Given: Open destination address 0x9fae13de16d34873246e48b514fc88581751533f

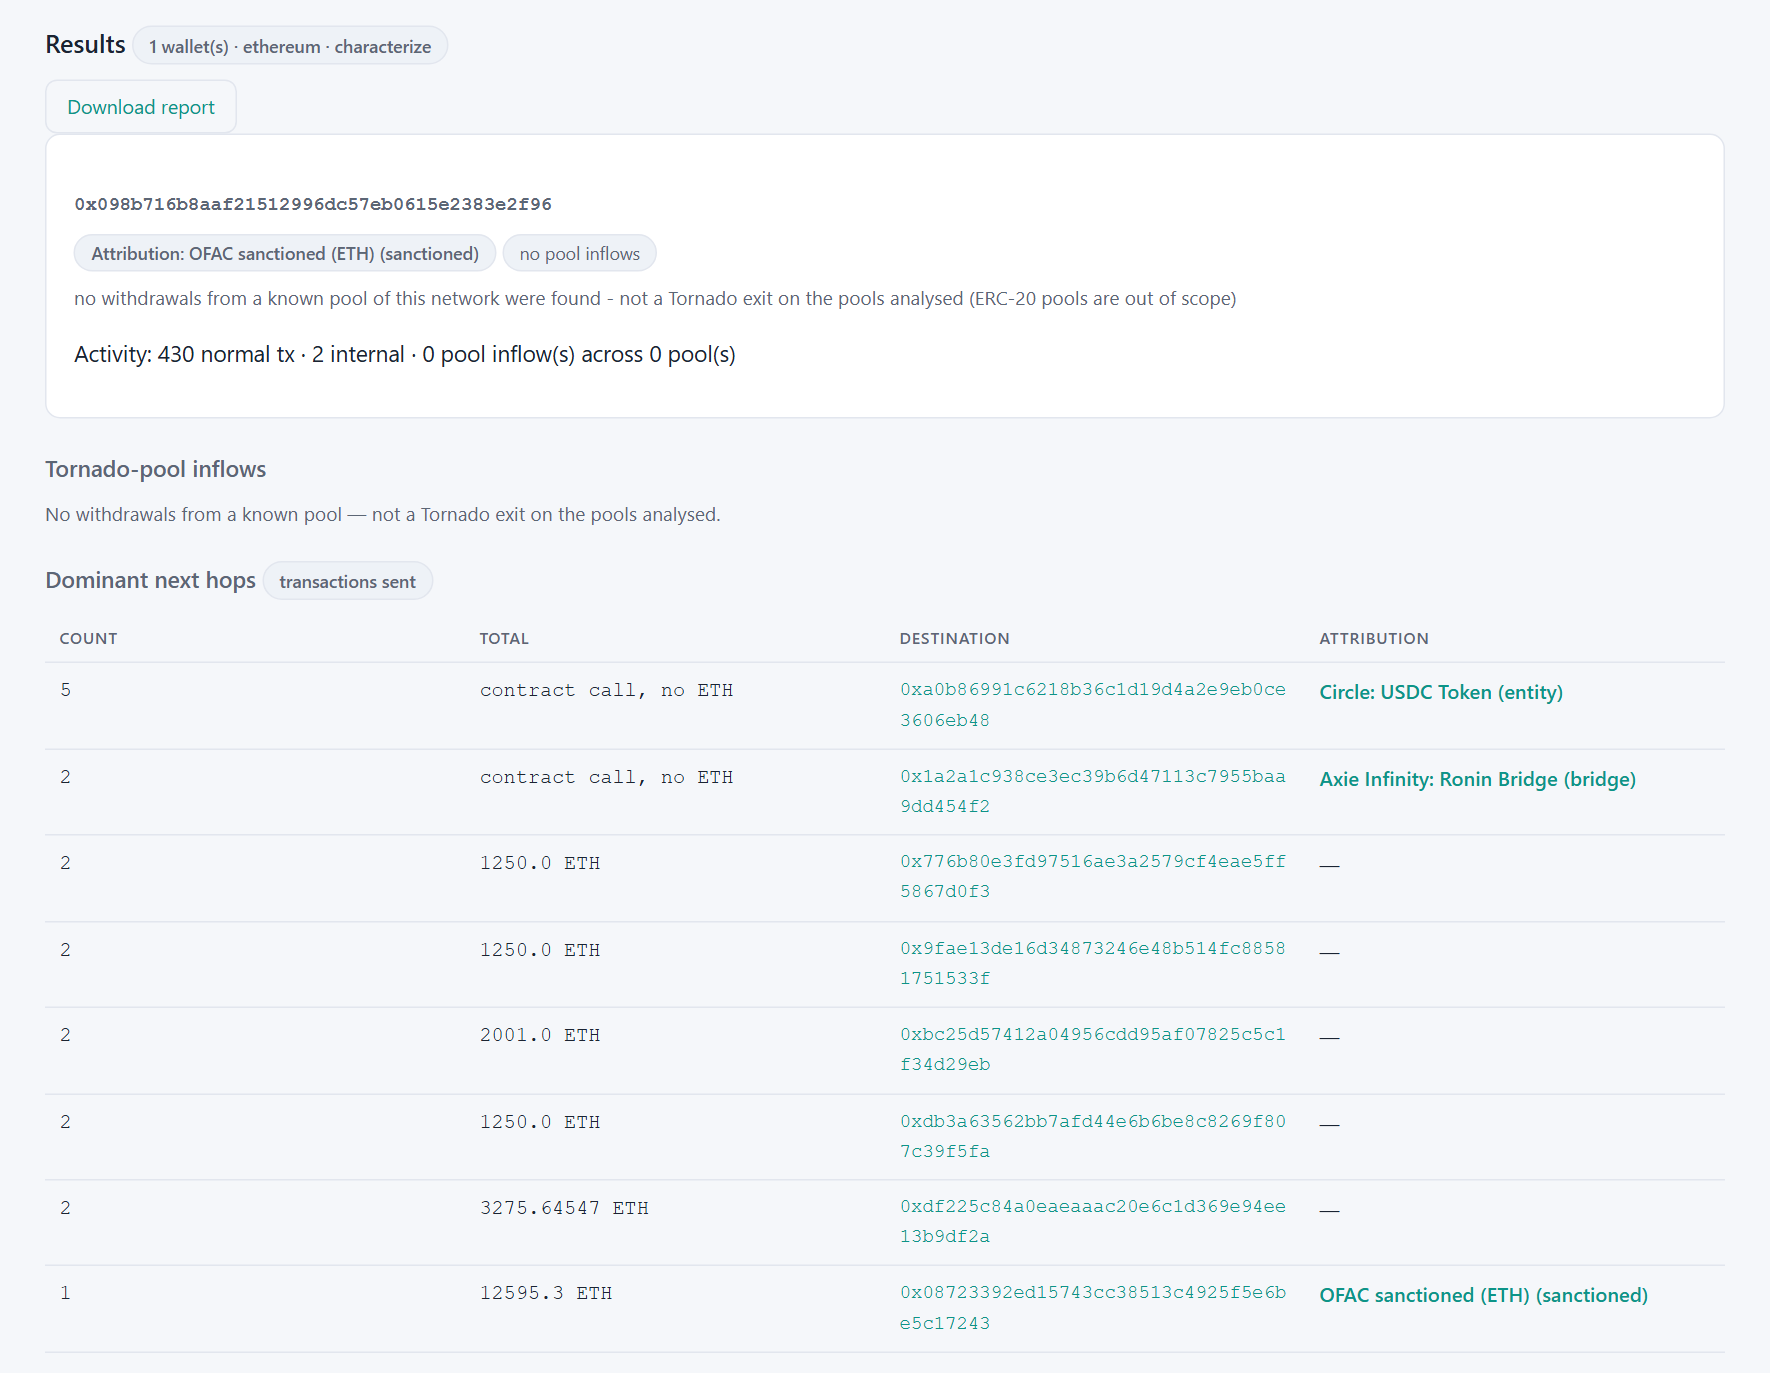Looking at the screenshot, I should 1093,963.
